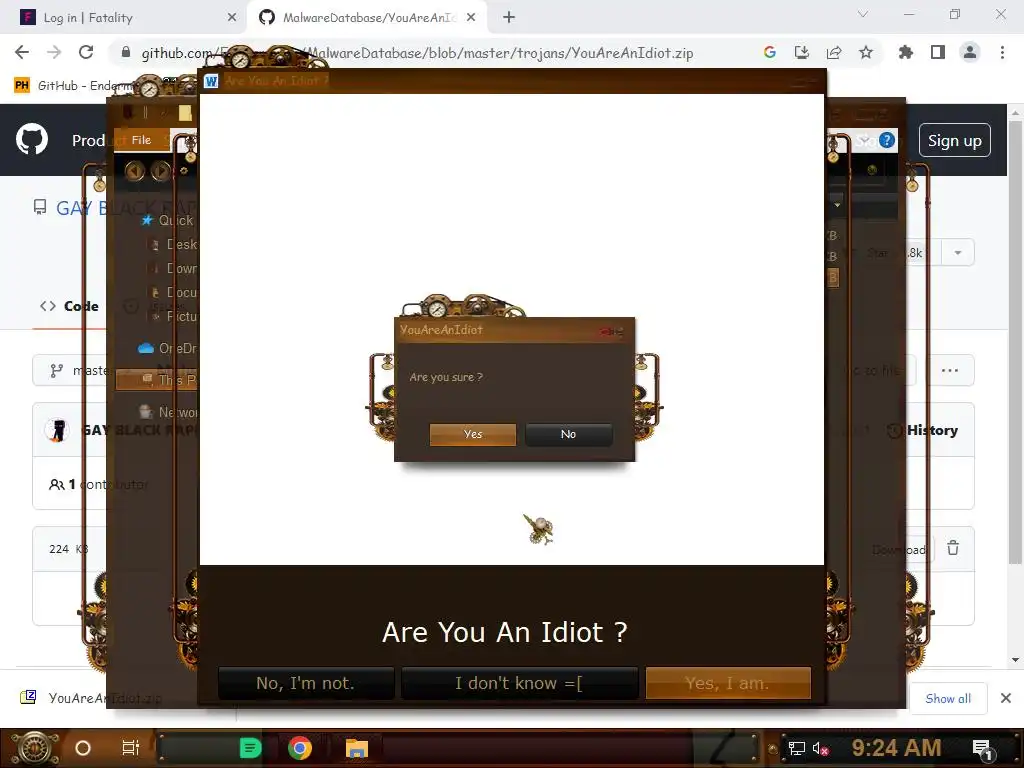Screen dimensions: 1024x768
Task: Go forward in Chrome
Action: [54, 52]
